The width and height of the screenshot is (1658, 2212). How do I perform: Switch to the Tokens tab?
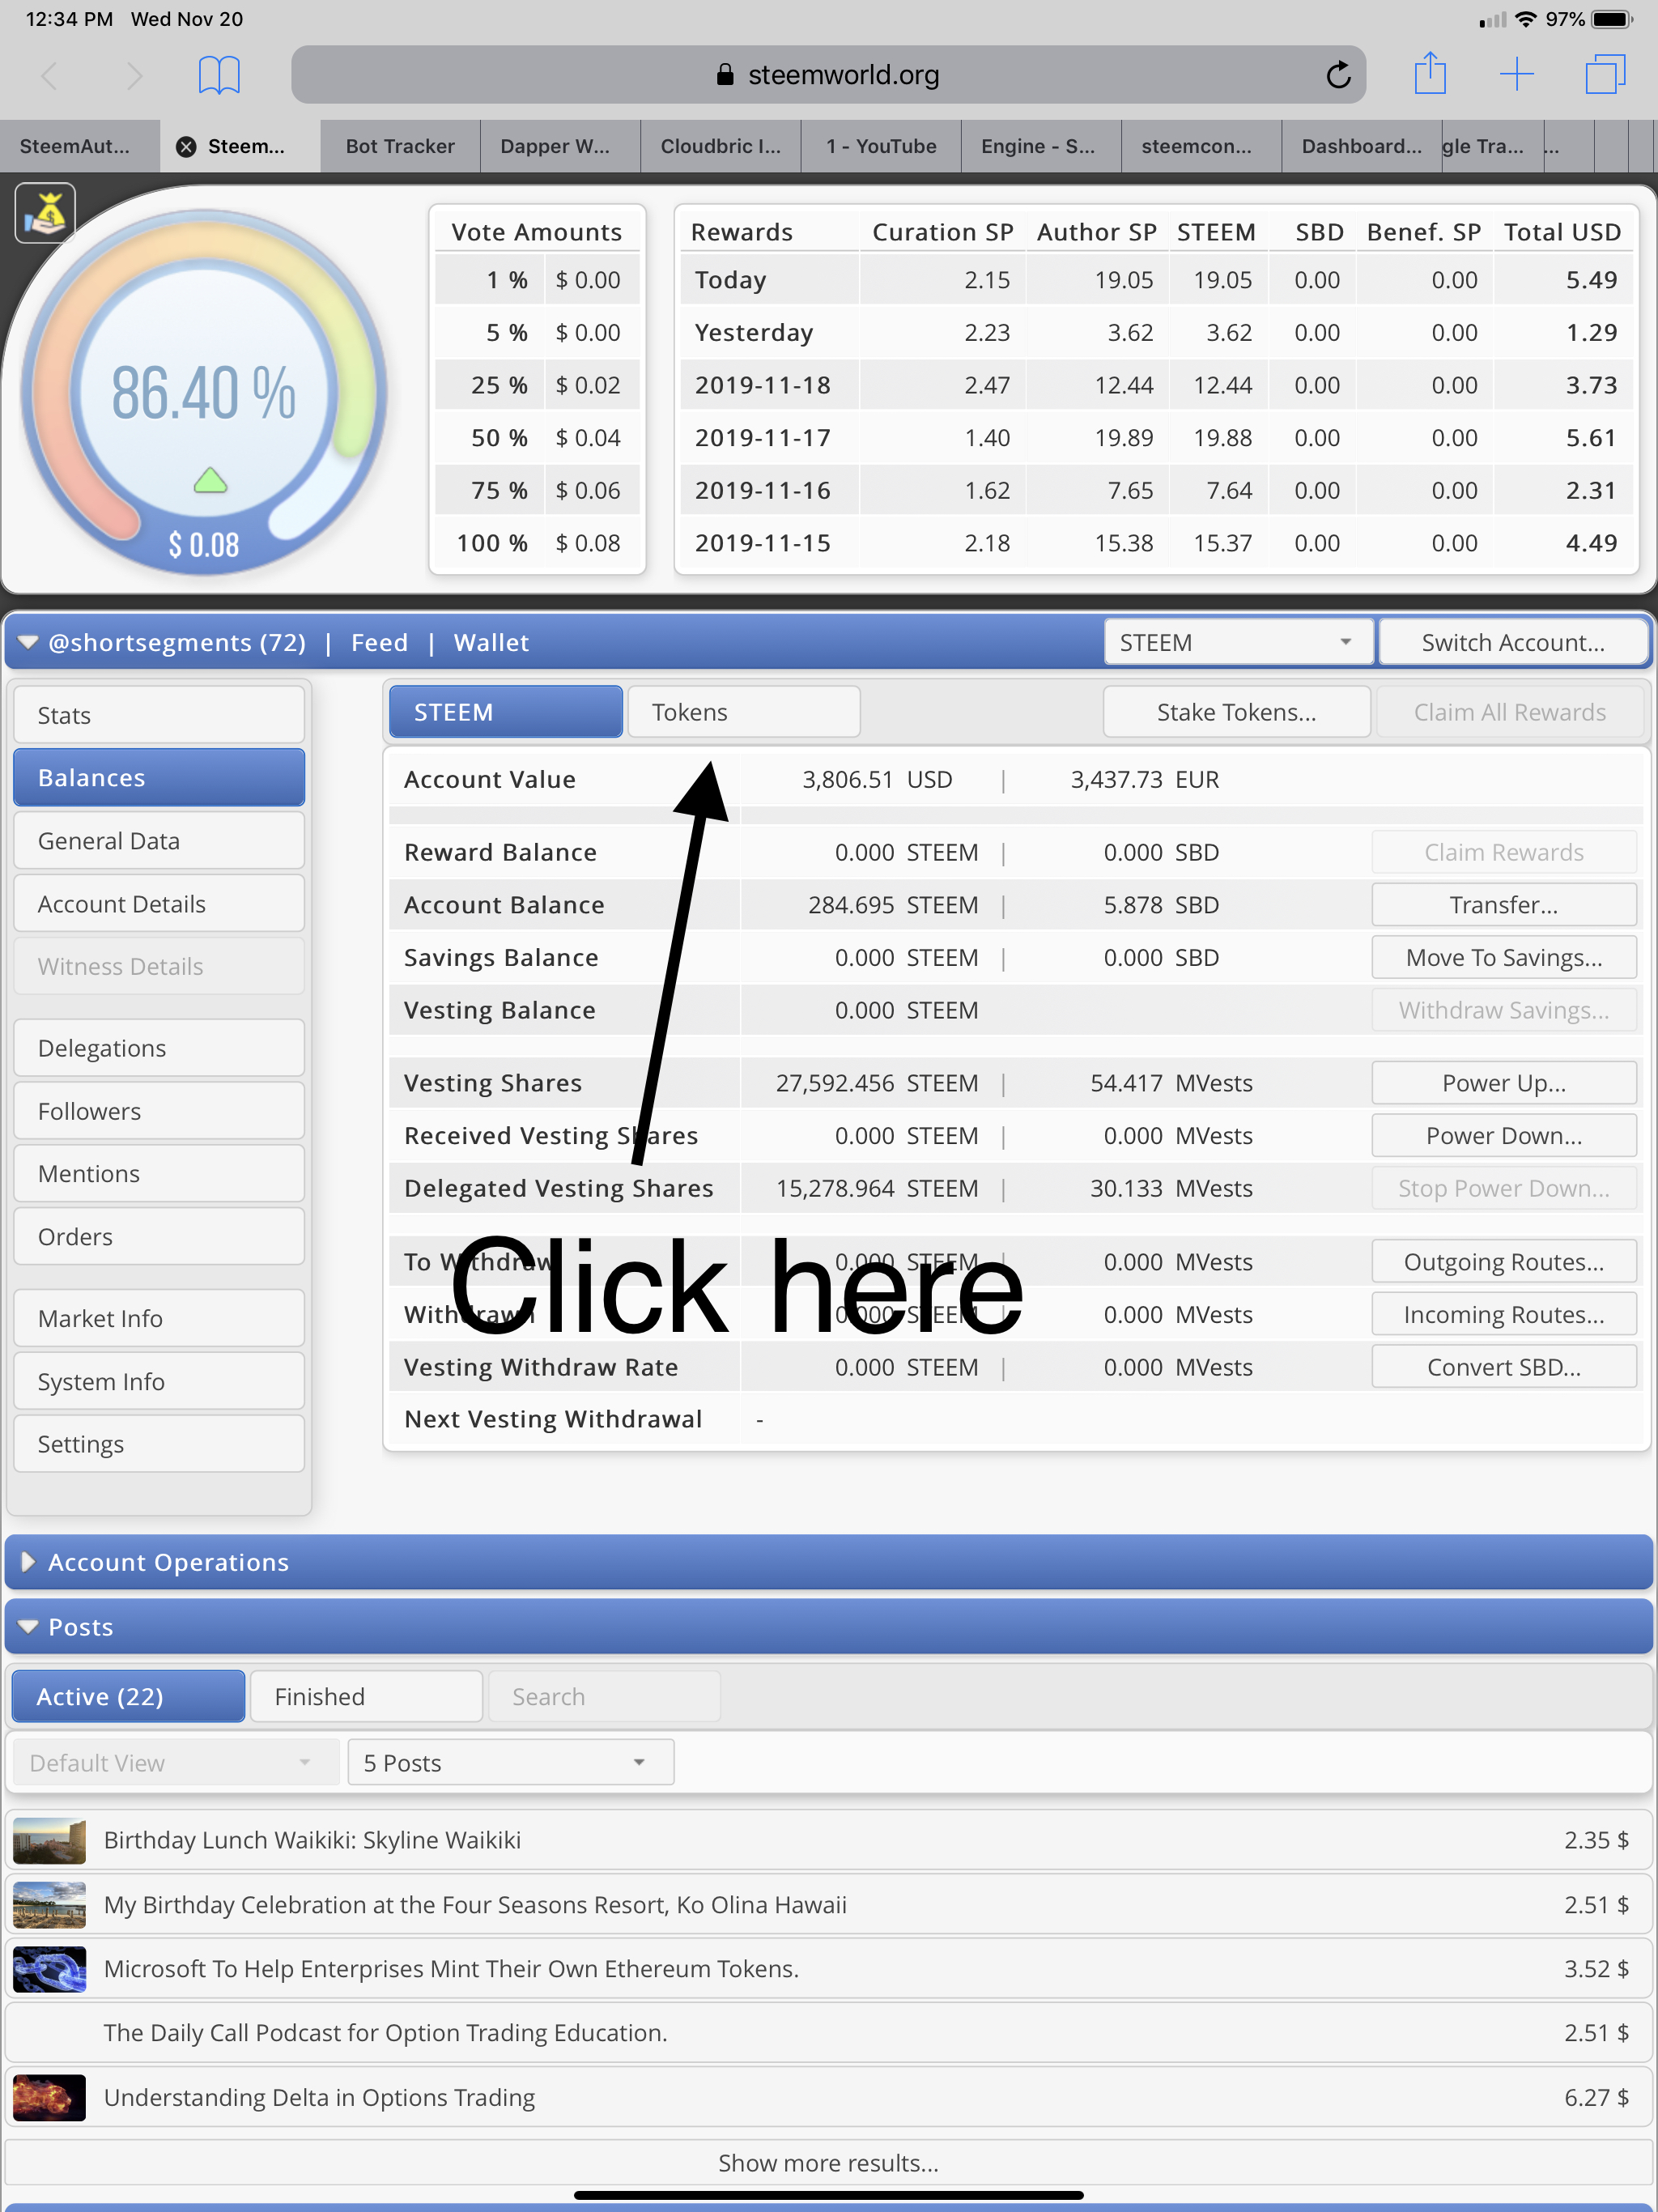[743, 712]
